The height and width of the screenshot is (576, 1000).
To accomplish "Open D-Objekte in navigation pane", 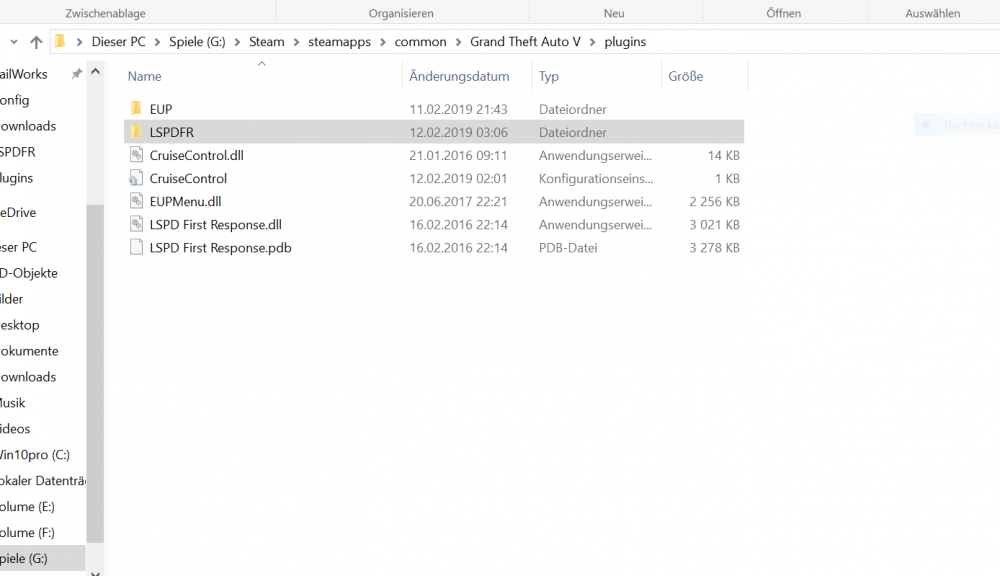I will click(29, 273).
